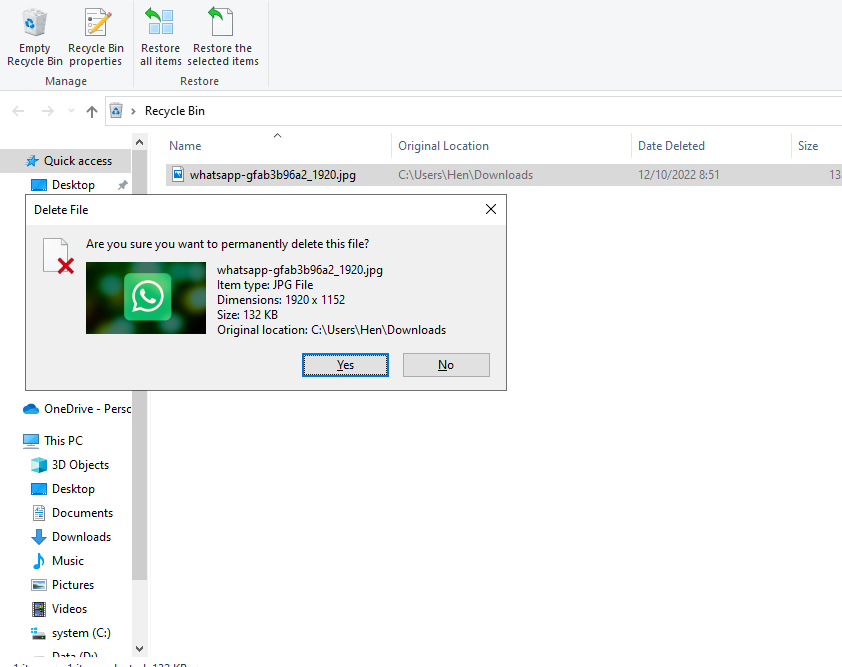Open recent locations dropdown arrow
The image size is (842, 667).
pos(71,111)
